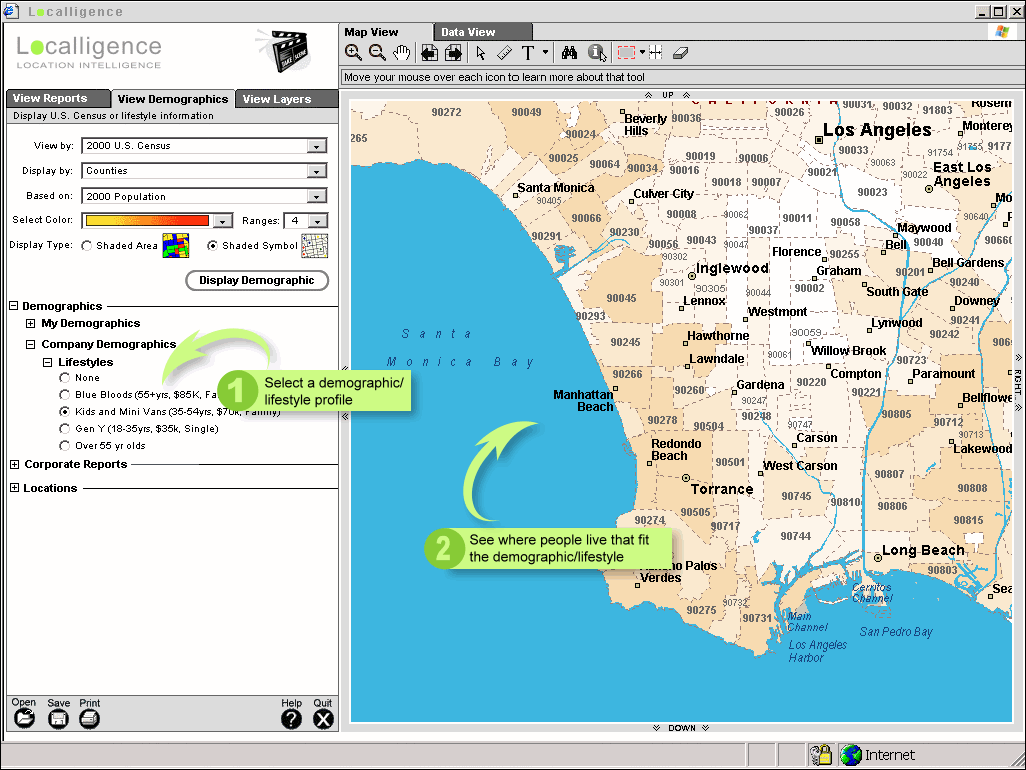Activate the Pan hand tool
The height and width of the screenshot is (770, 1026).
point(402,53)
